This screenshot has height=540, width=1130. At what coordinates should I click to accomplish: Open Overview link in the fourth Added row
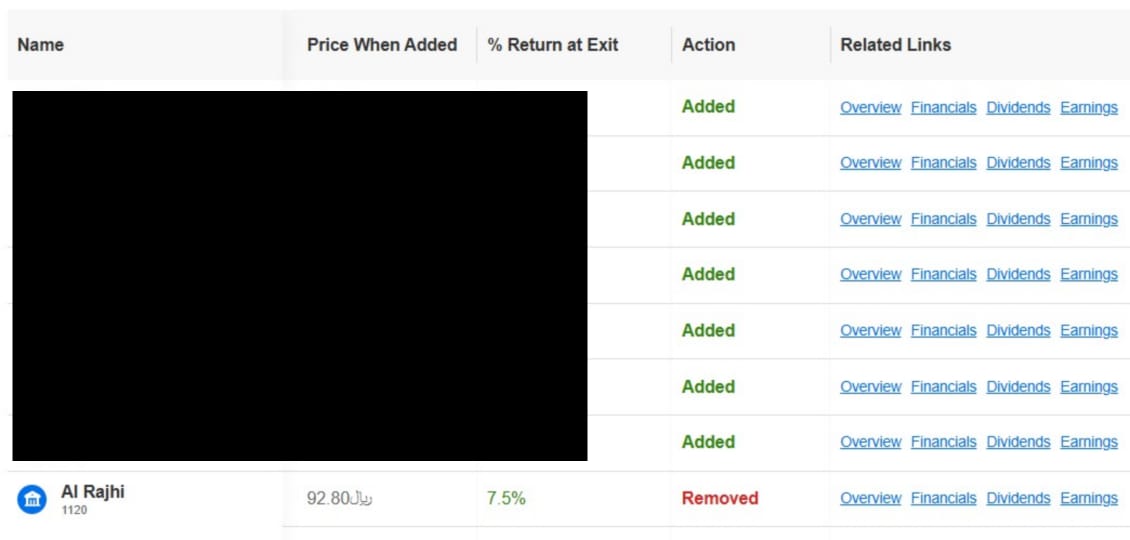pos(871,275)
